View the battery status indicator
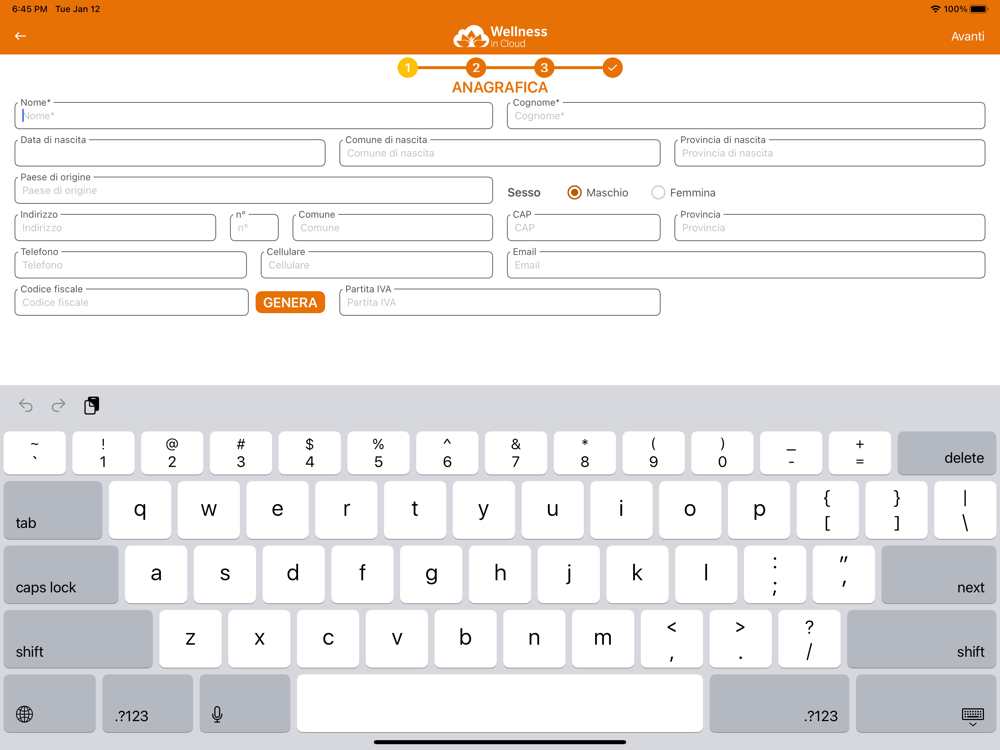Image resolution: width=1000 pixels, height=750 pixels. [978, 9]
